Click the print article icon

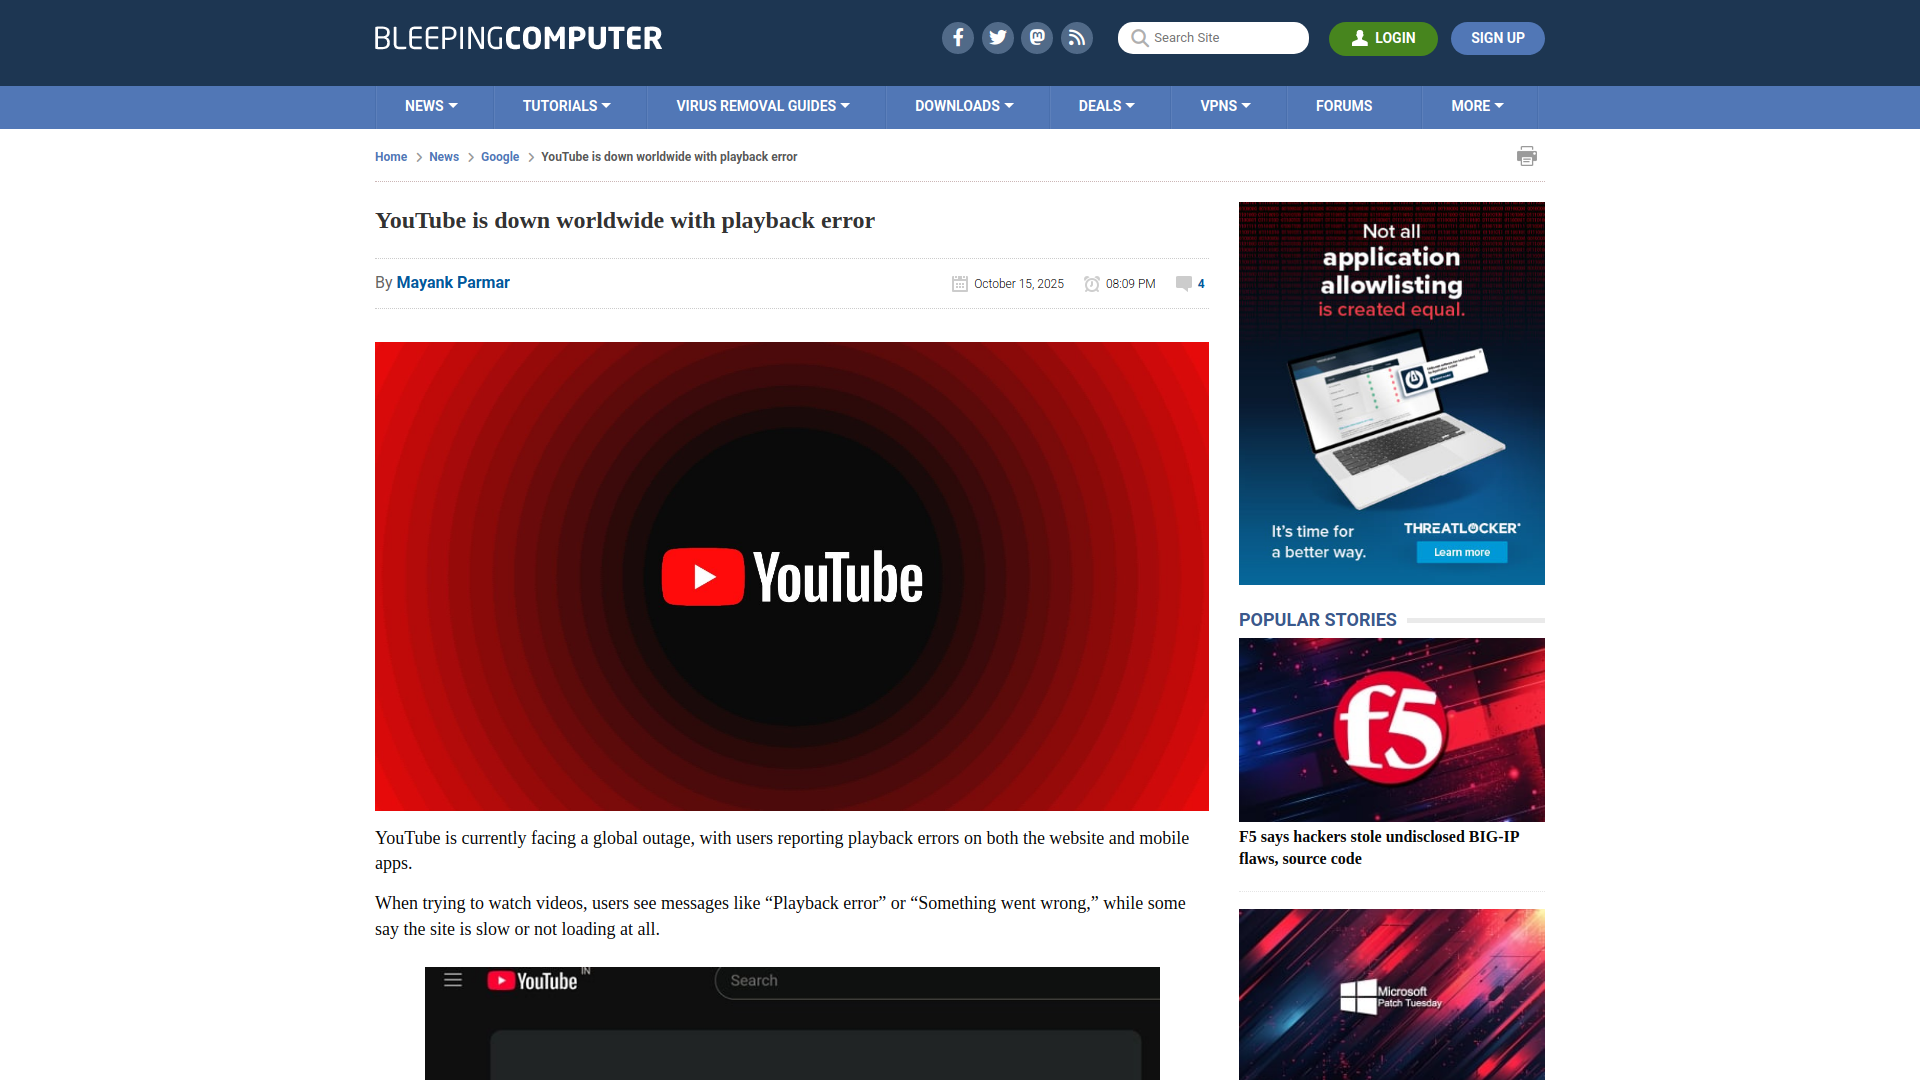pos(1527,156)
